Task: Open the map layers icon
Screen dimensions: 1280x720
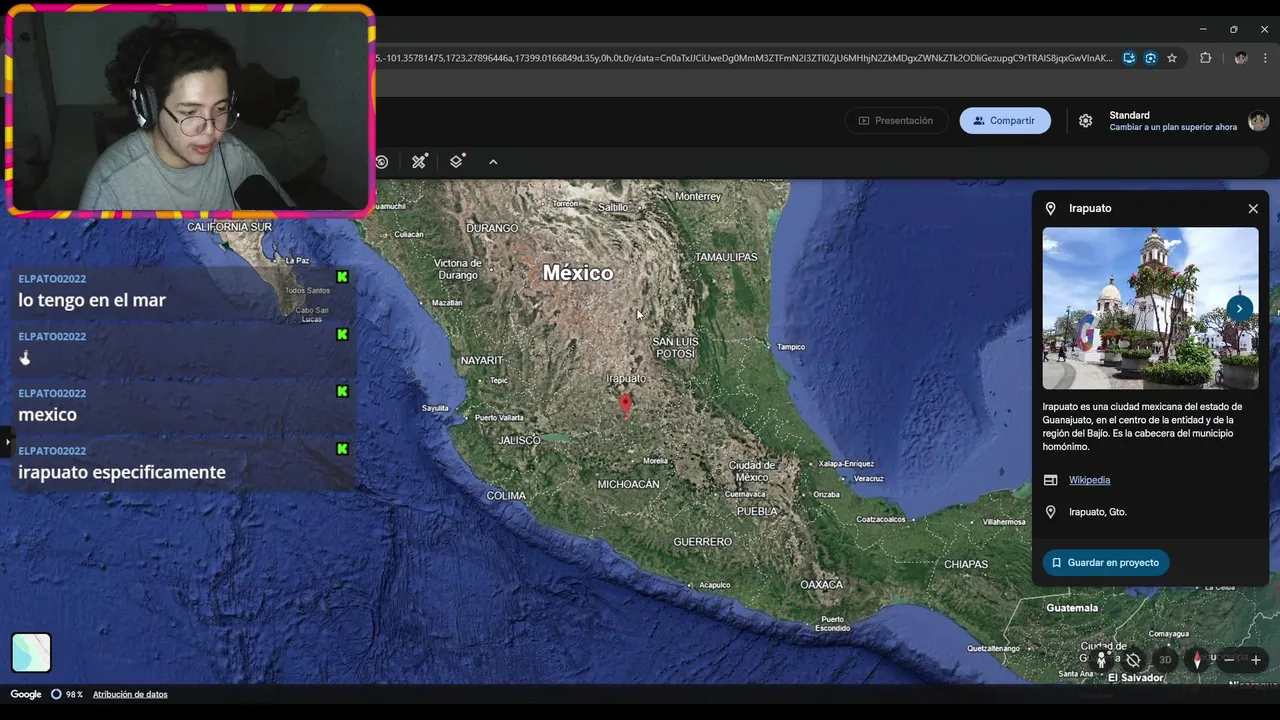Action: click(x=457, y=161)
